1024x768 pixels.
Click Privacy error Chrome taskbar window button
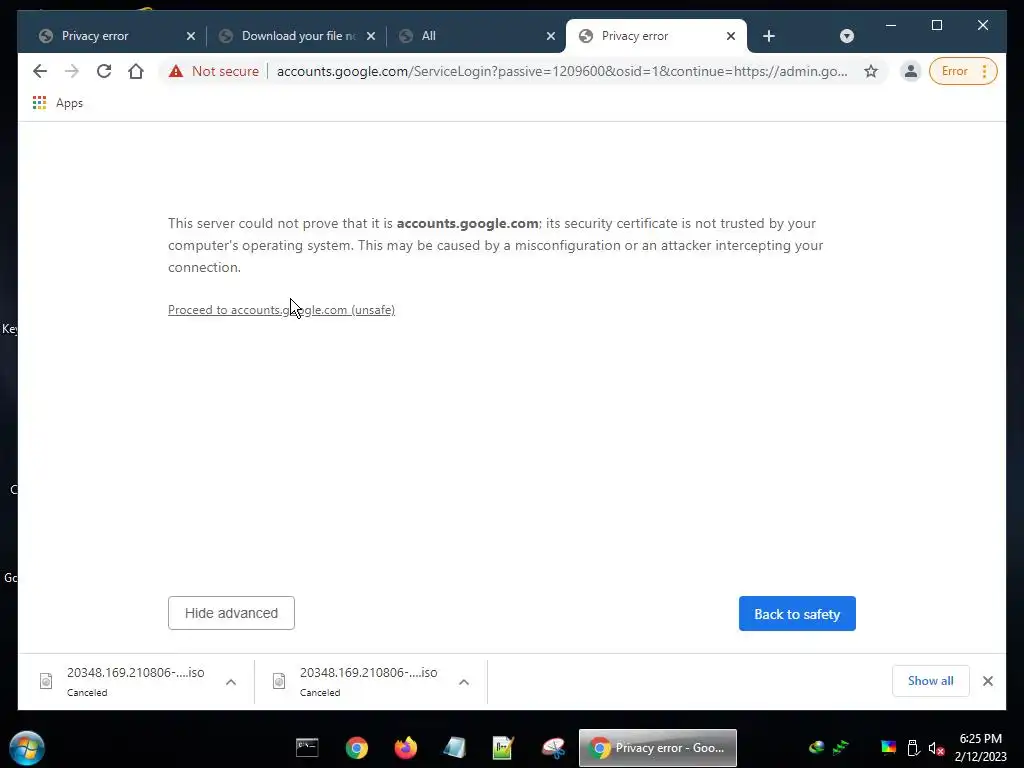tap(658, 748)
